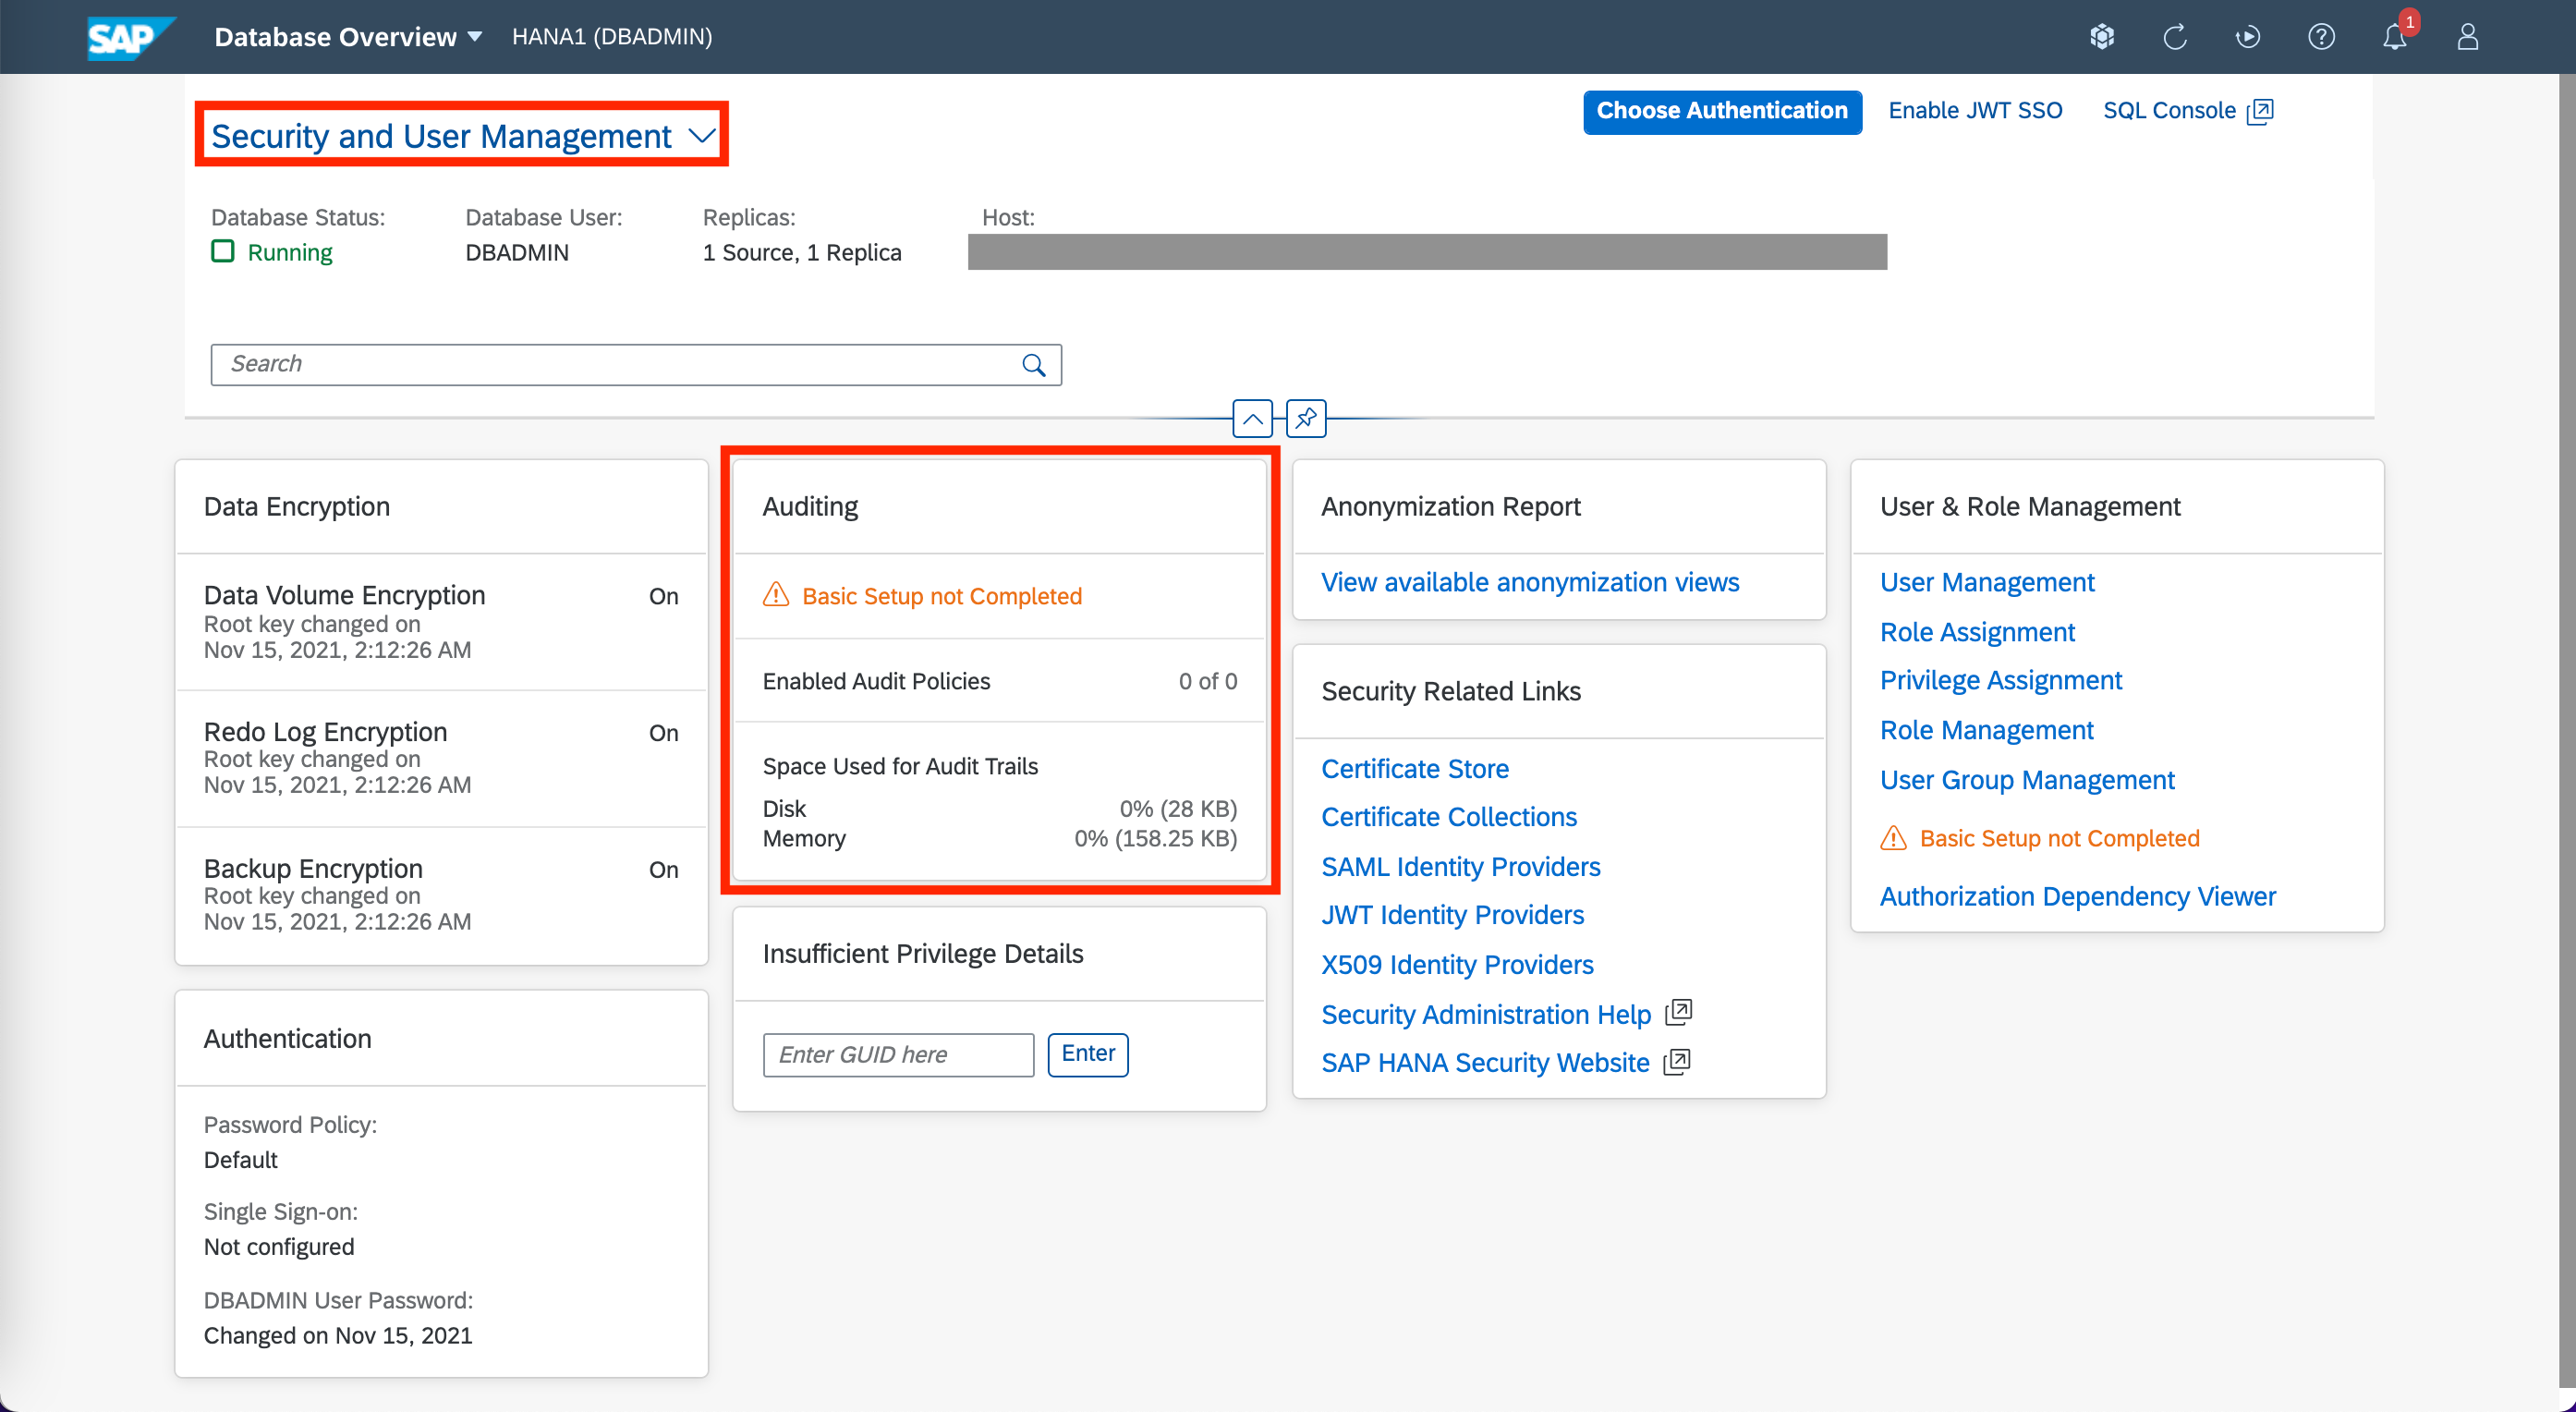Open the User Management link
This screenshot has width=2576, height=1412.
(1986, 582)
